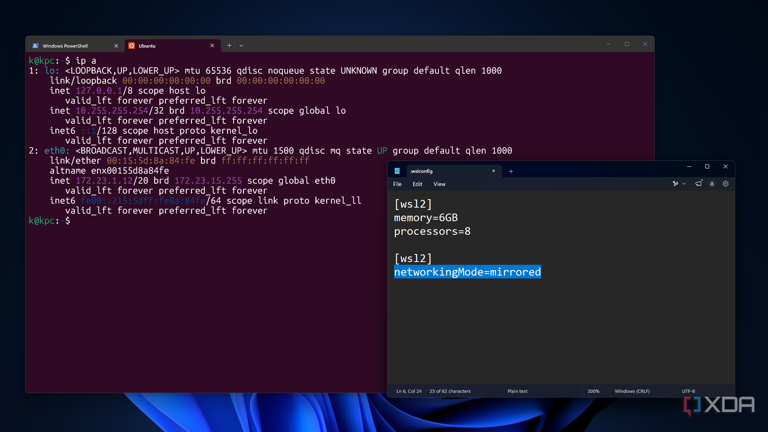The image size is (768, 432).
Task: Close the Windows Terminal window
Action: [645, 44]
